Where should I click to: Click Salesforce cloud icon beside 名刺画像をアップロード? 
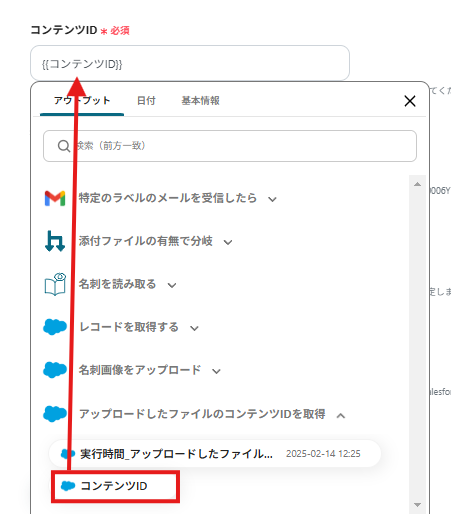pyautogui.click(x=55, y=370)
